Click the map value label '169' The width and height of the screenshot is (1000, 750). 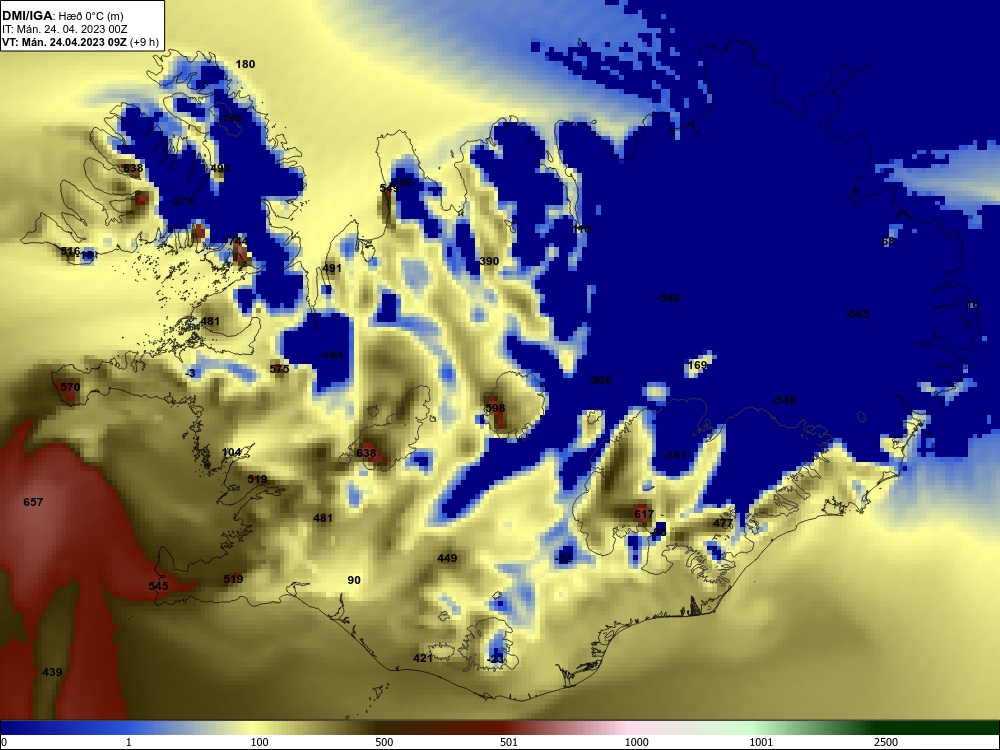click(698, 365)
